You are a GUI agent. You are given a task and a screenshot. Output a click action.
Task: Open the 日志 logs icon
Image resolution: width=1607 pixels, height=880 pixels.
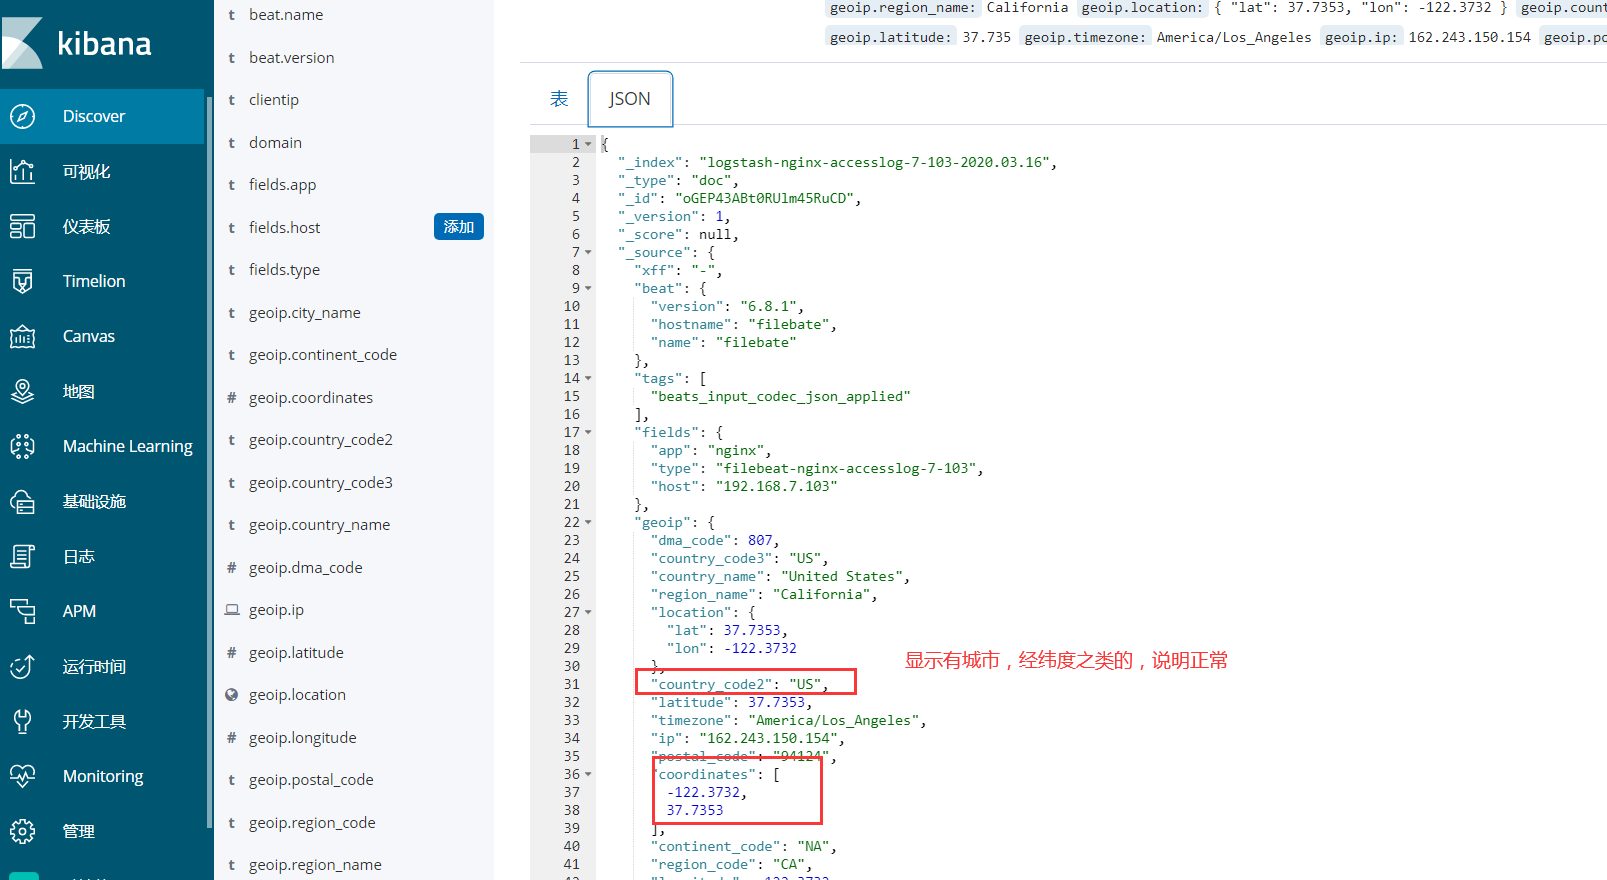(22, 556)
